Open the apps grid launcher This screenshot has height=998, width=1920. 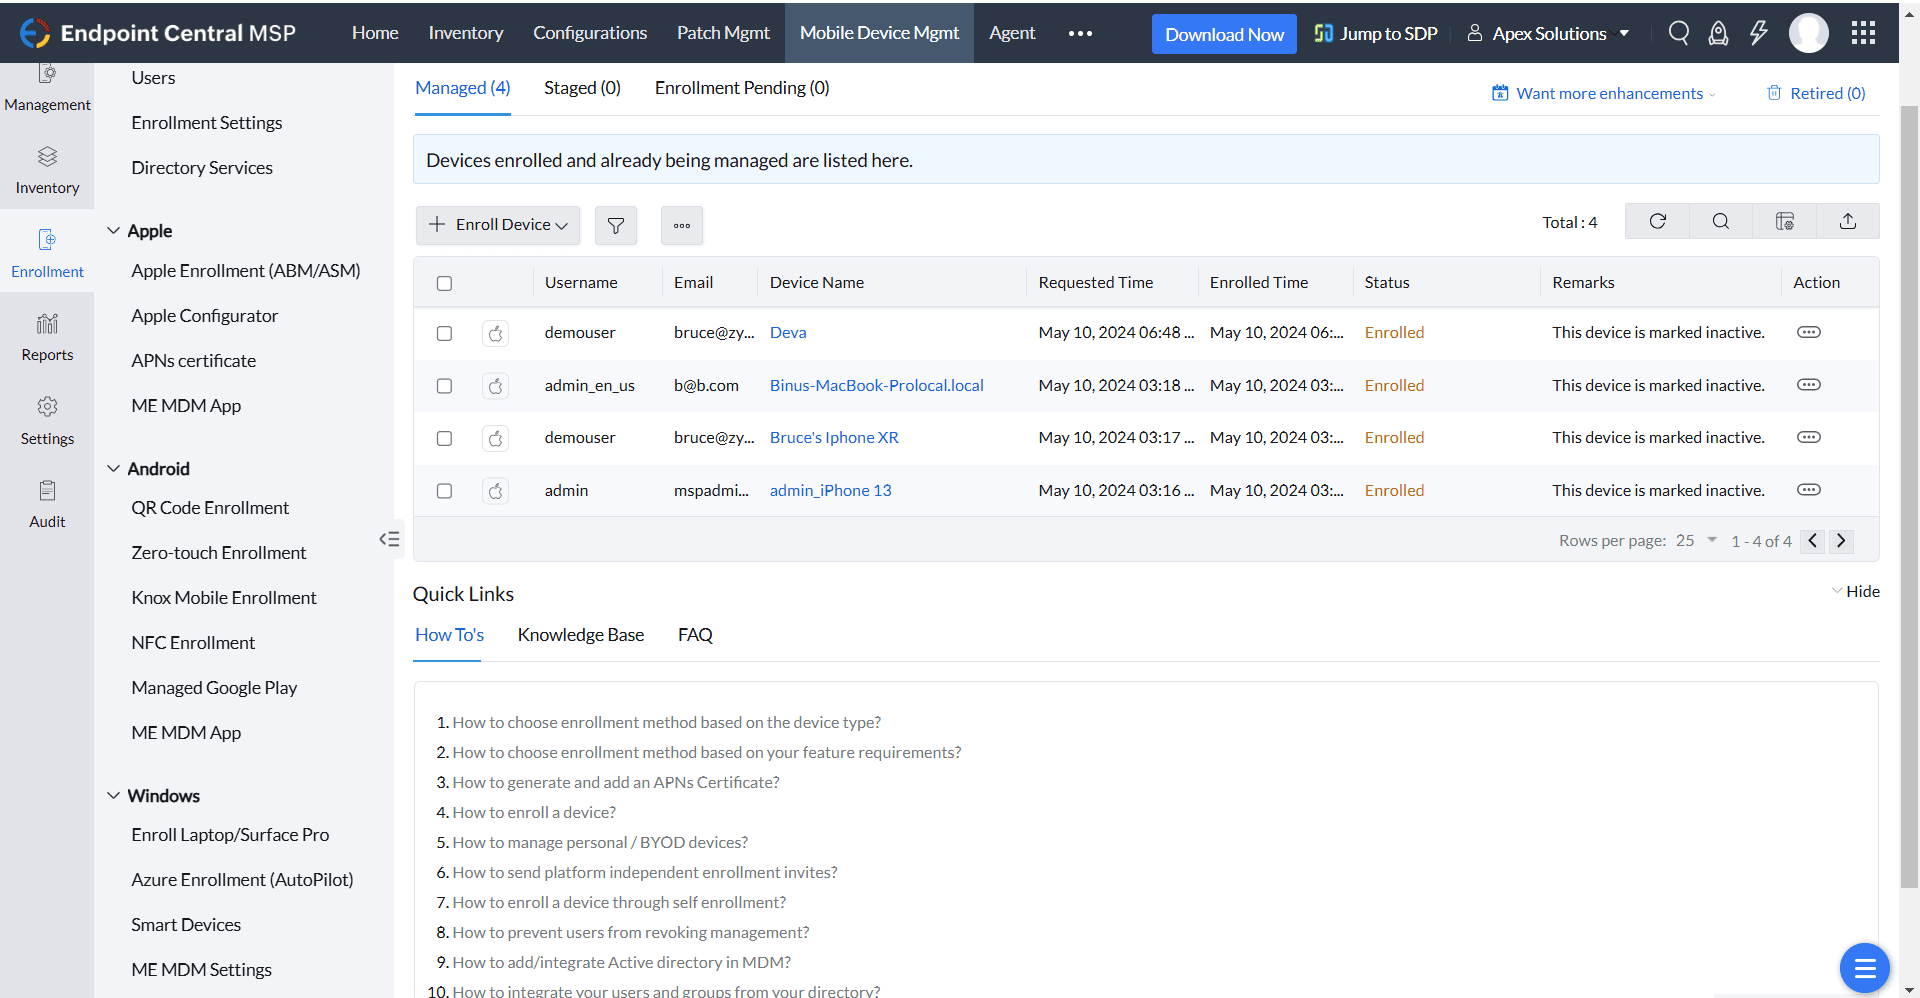tap(1863, 33)
